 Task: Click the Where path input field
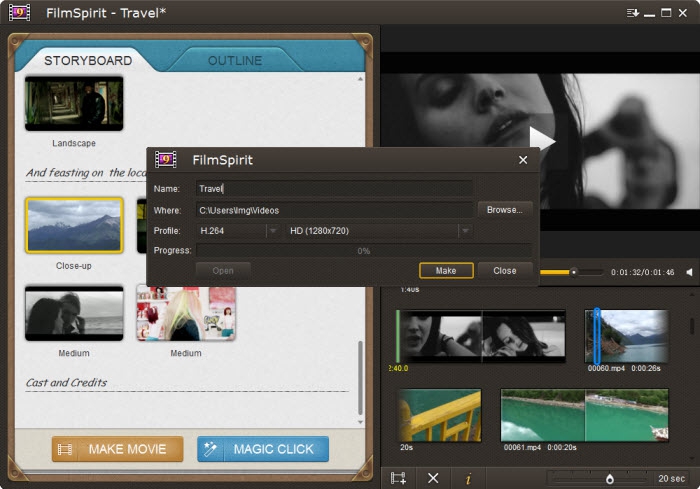pyautogui.click(x=334, y=210)
